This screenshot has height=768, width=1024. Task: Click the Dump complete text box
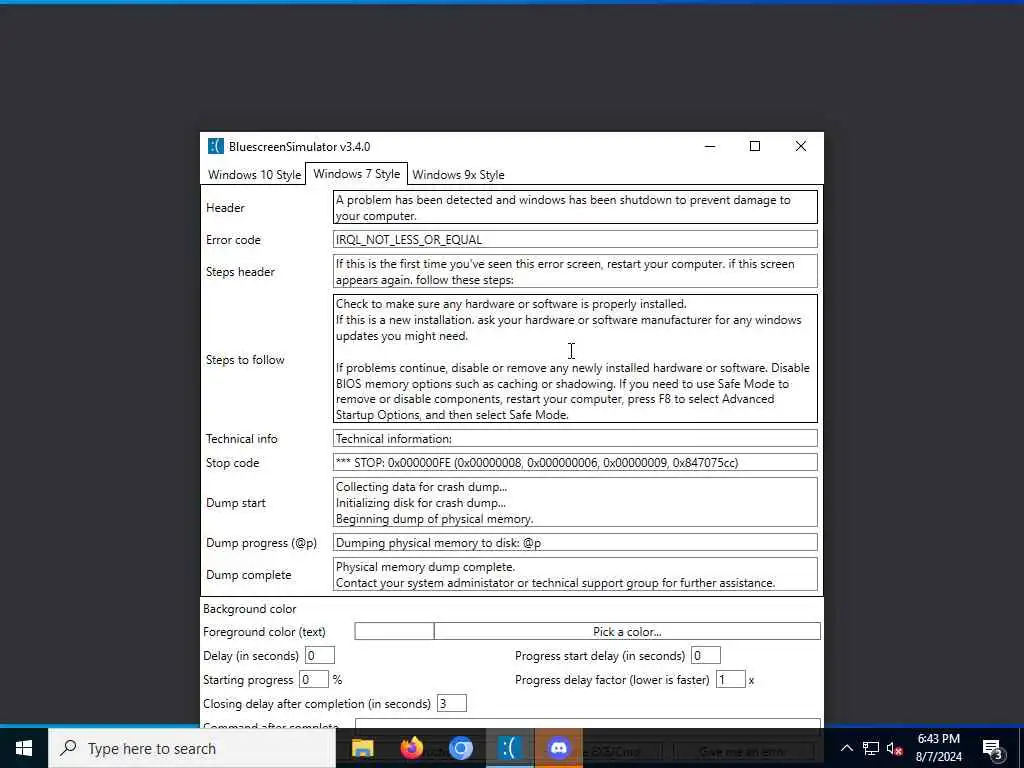coord(575,575)
